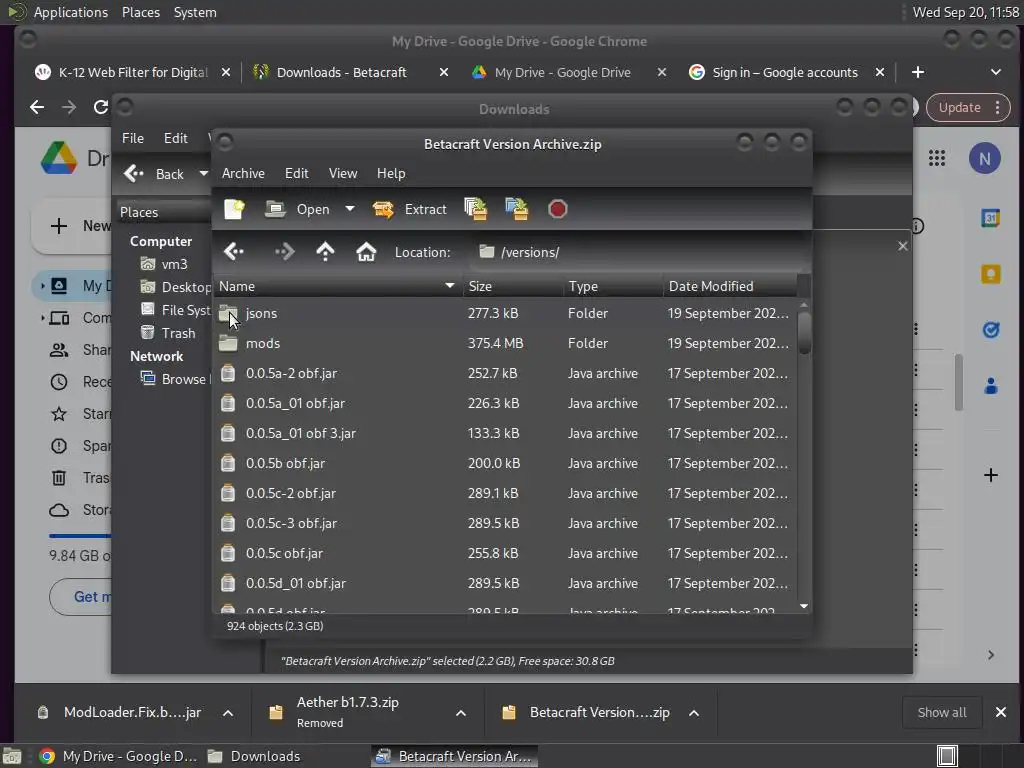Viewport: 1024px width, 768px height.
Task: Open File System in the Places sidebar
Action: pos(176,310)
